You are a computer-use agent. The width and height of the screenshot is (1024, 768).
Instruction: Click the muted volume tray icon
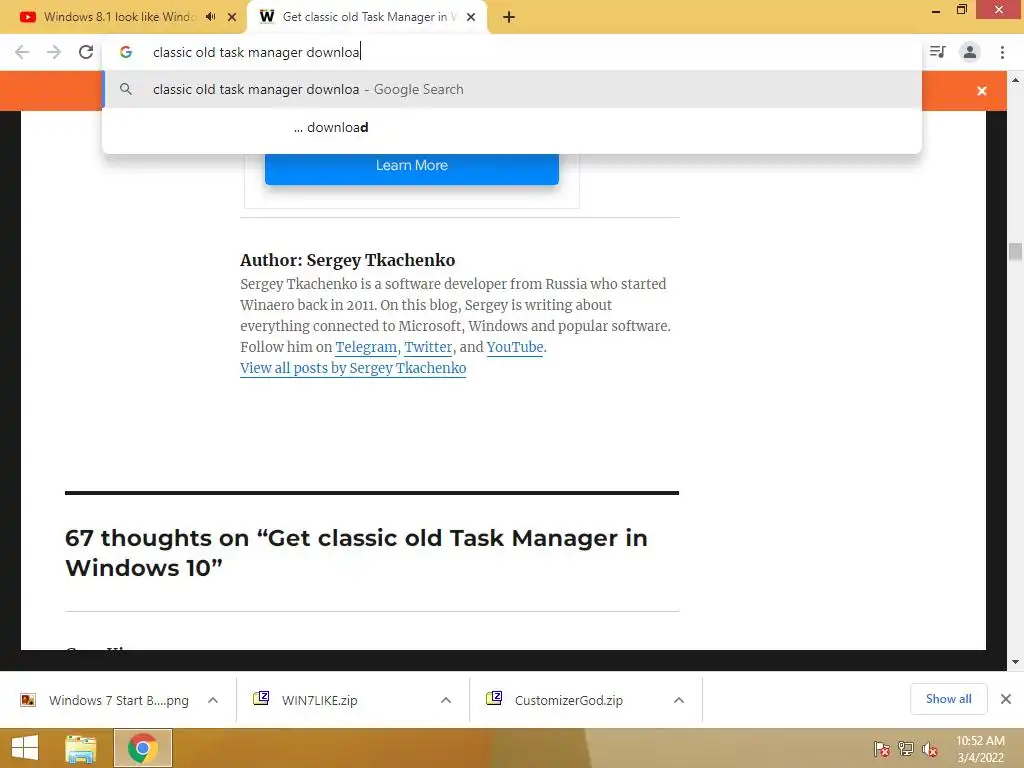coord(930,749)
